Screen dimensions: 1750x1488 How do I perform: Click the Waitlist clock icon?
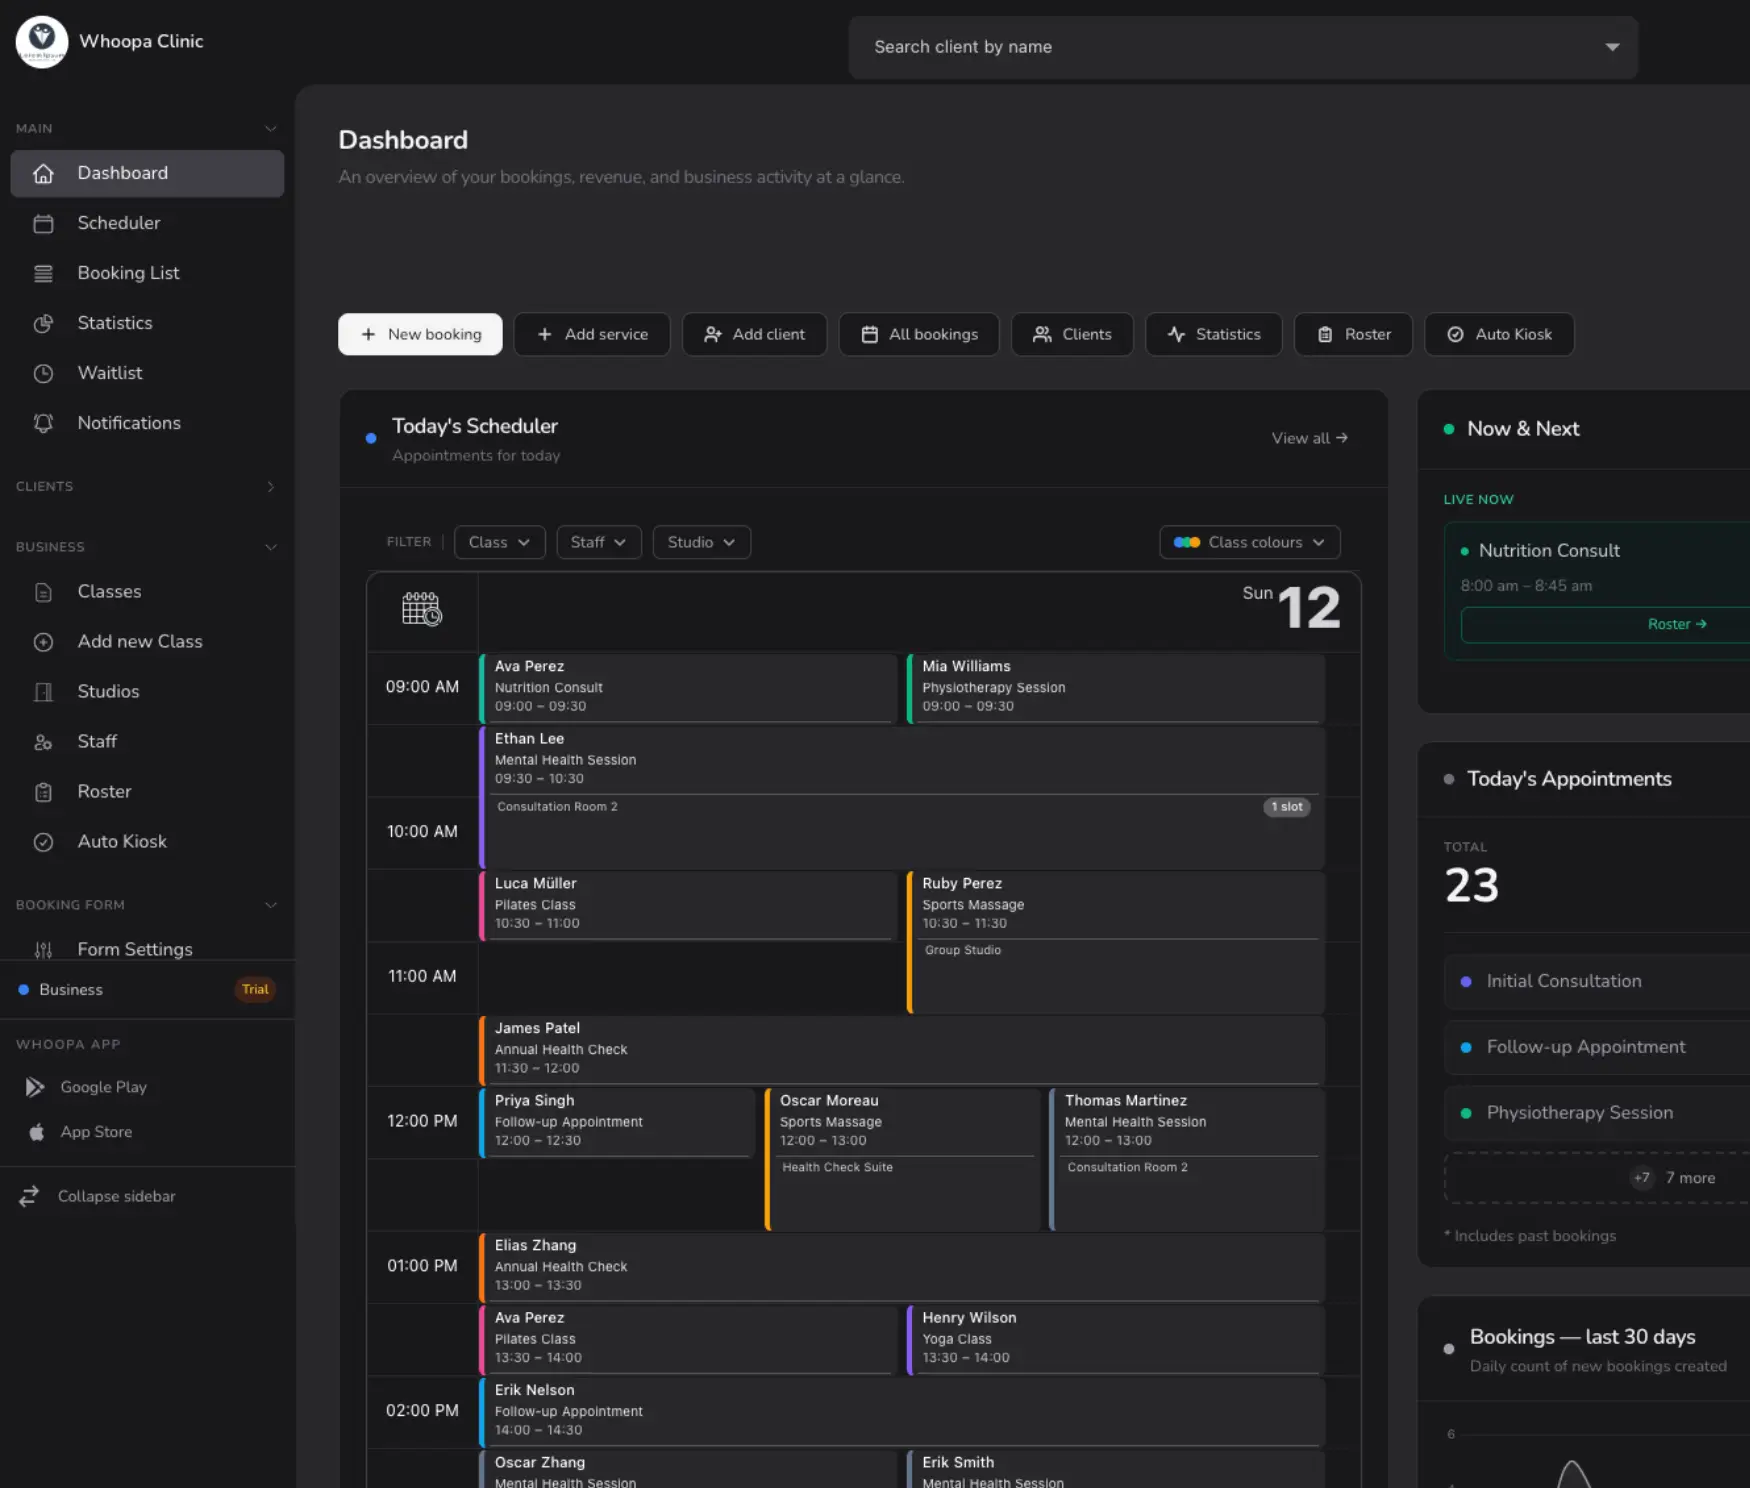click(43, 373)
